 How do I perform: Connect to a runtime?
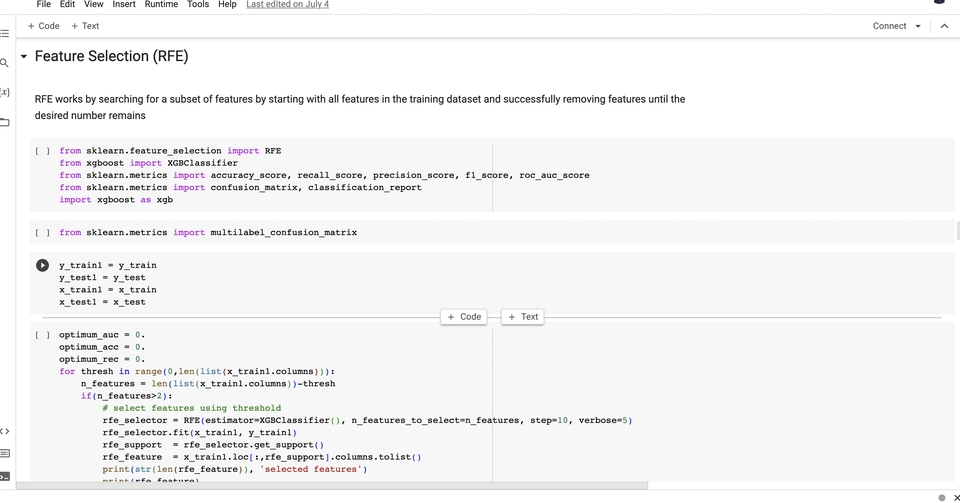tap(889, 26)
